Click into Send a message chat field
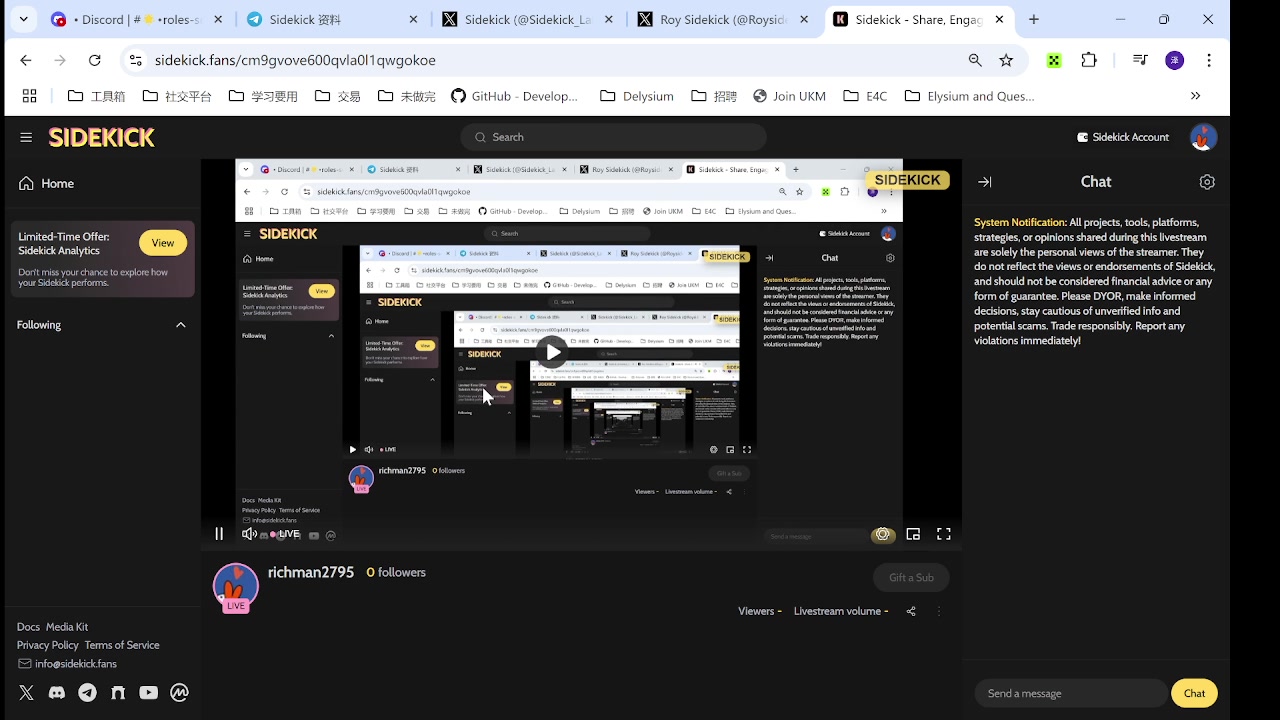 click(x=1070, y=693)
